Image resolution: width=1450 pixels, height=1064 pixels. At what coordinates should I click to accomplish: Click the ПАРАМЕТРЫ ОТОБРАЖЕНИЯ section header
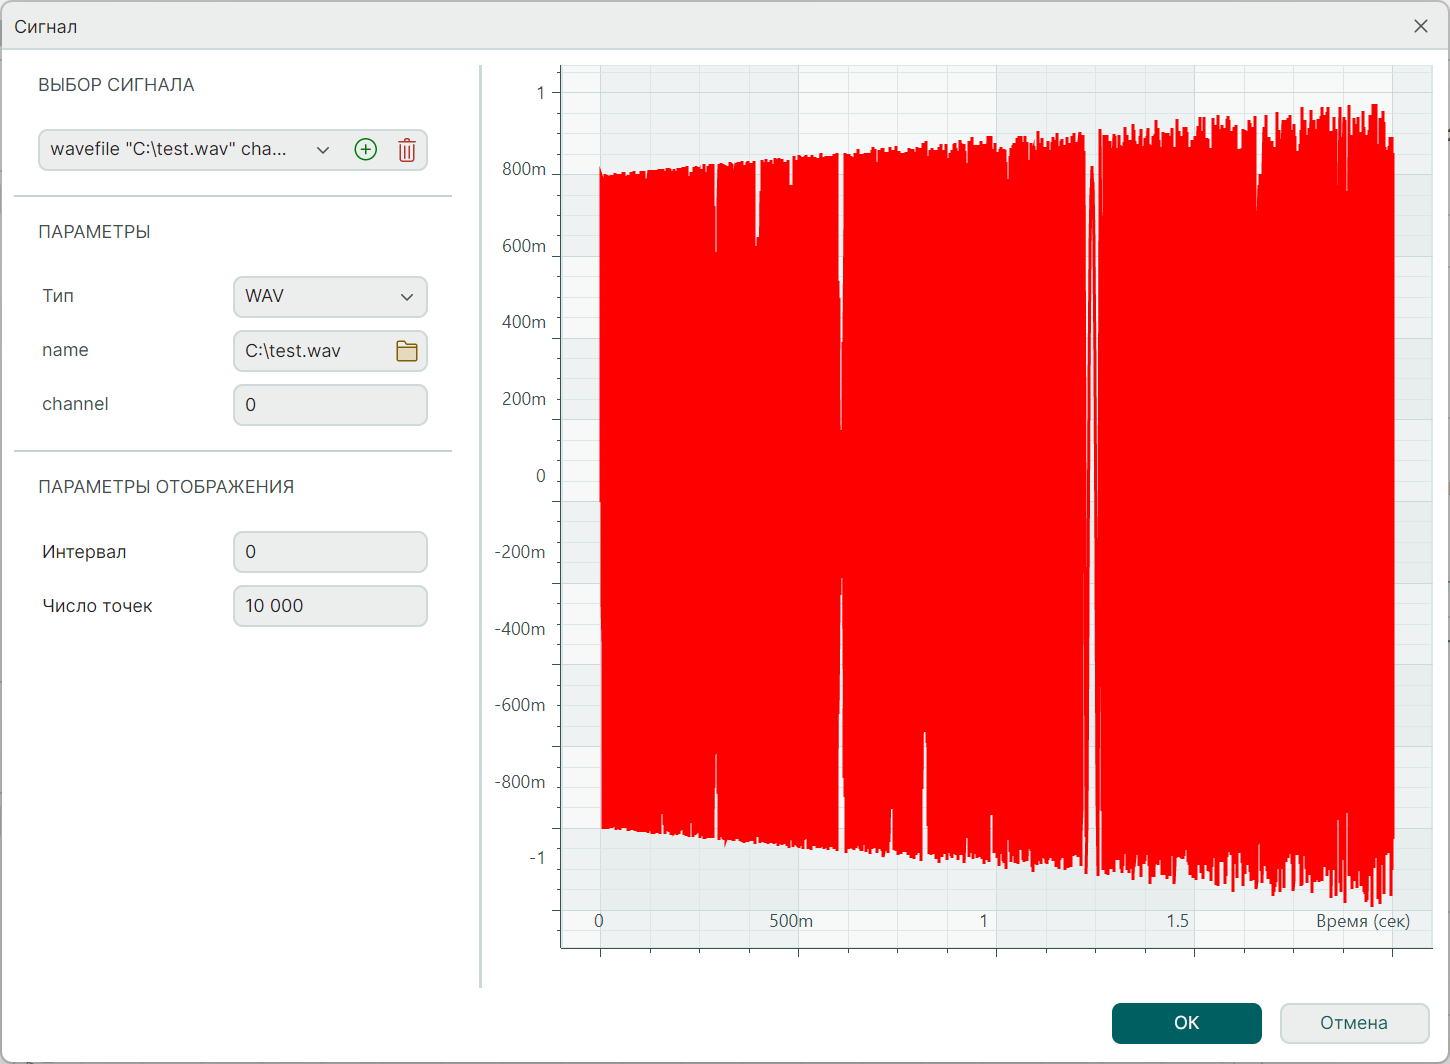166,487
